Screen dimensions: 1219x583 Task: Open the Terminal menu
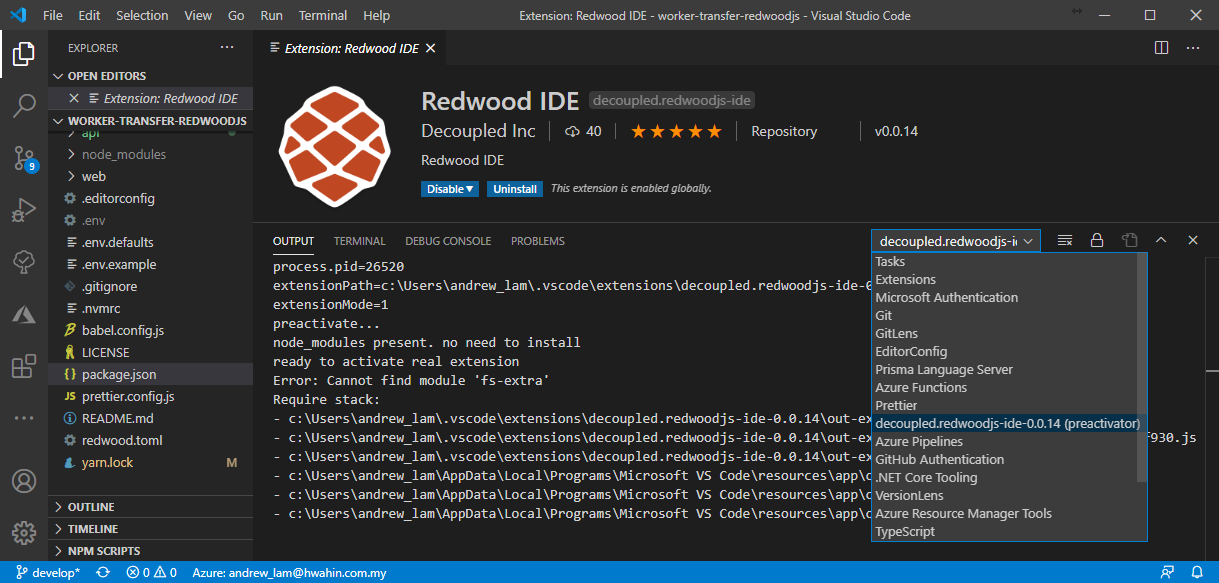pyautogui.click(x=323, y=15)
